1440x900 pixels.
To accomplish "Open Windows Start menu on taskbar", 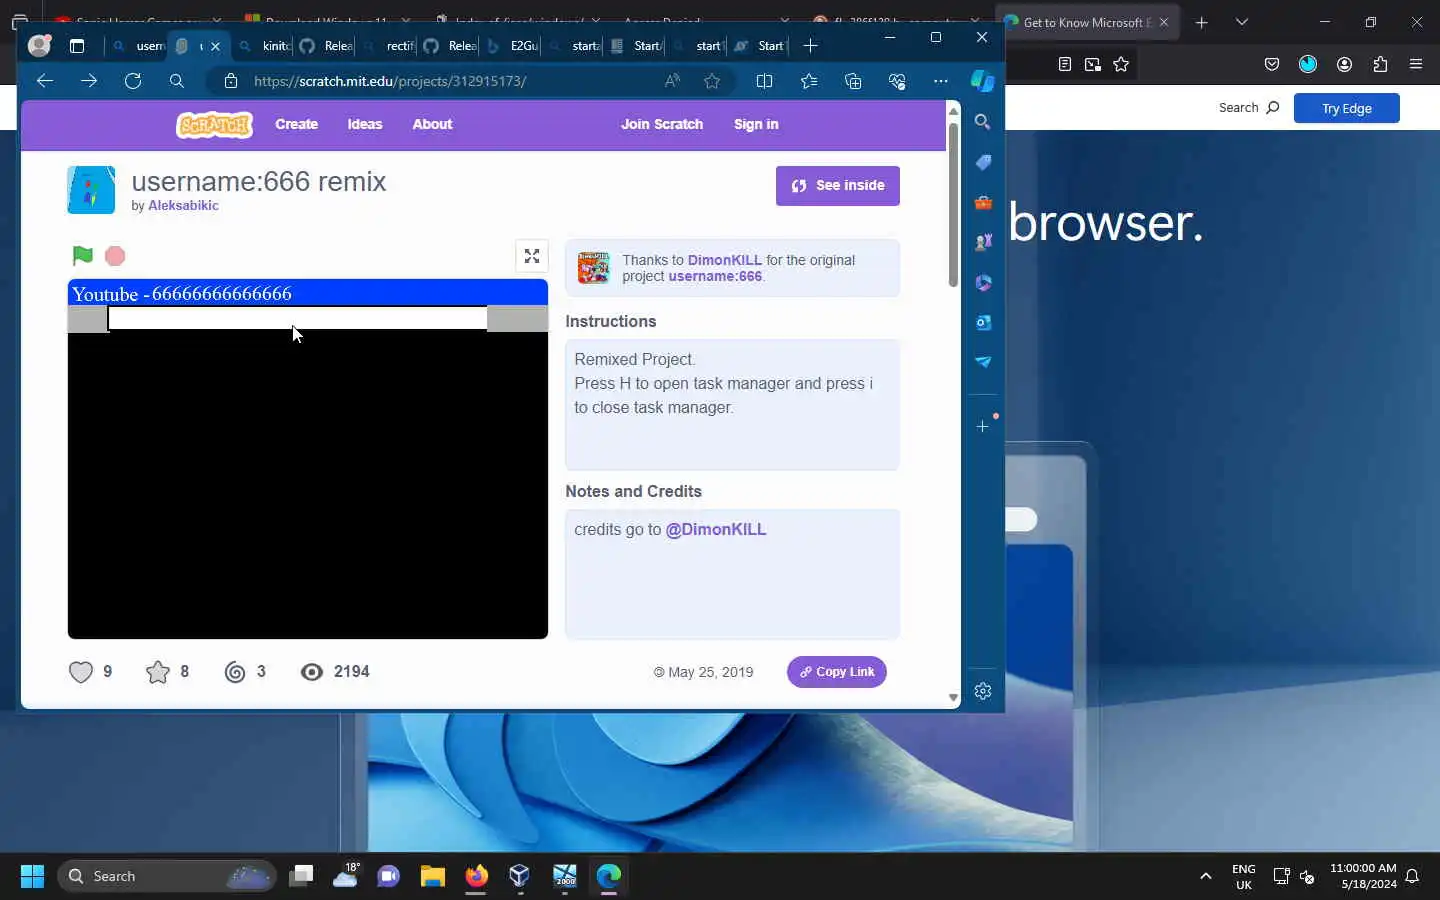I will [x=32, y=876].
